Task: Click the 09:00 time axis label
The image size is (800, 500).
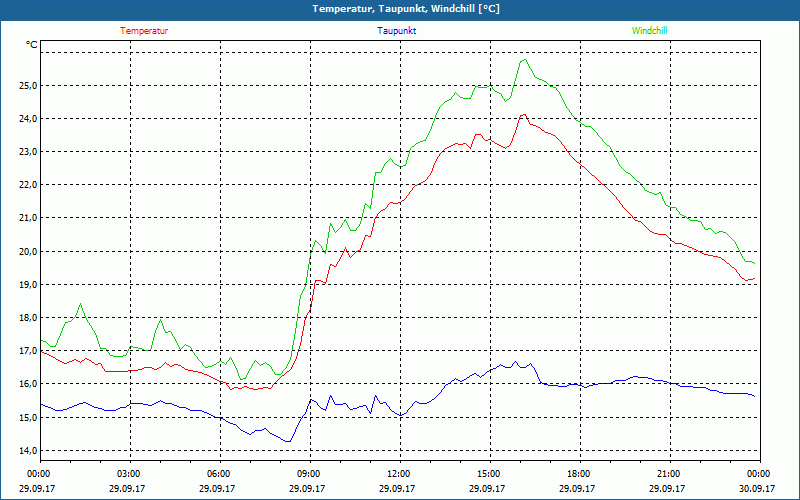Action: 307,474
